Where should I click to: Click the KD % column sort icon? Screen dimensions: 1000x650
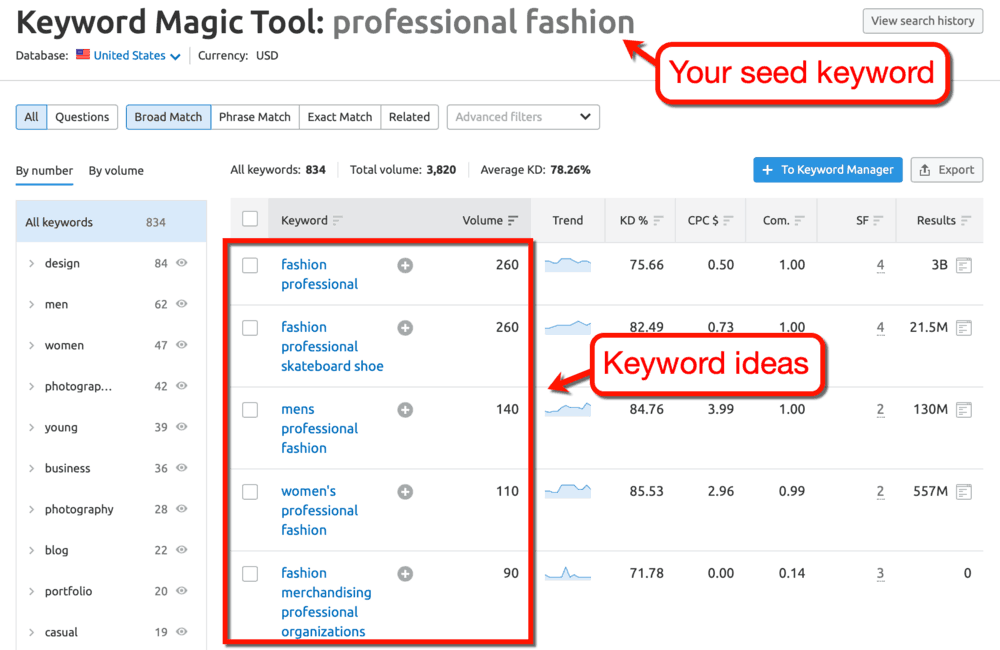tap(660, 220)
